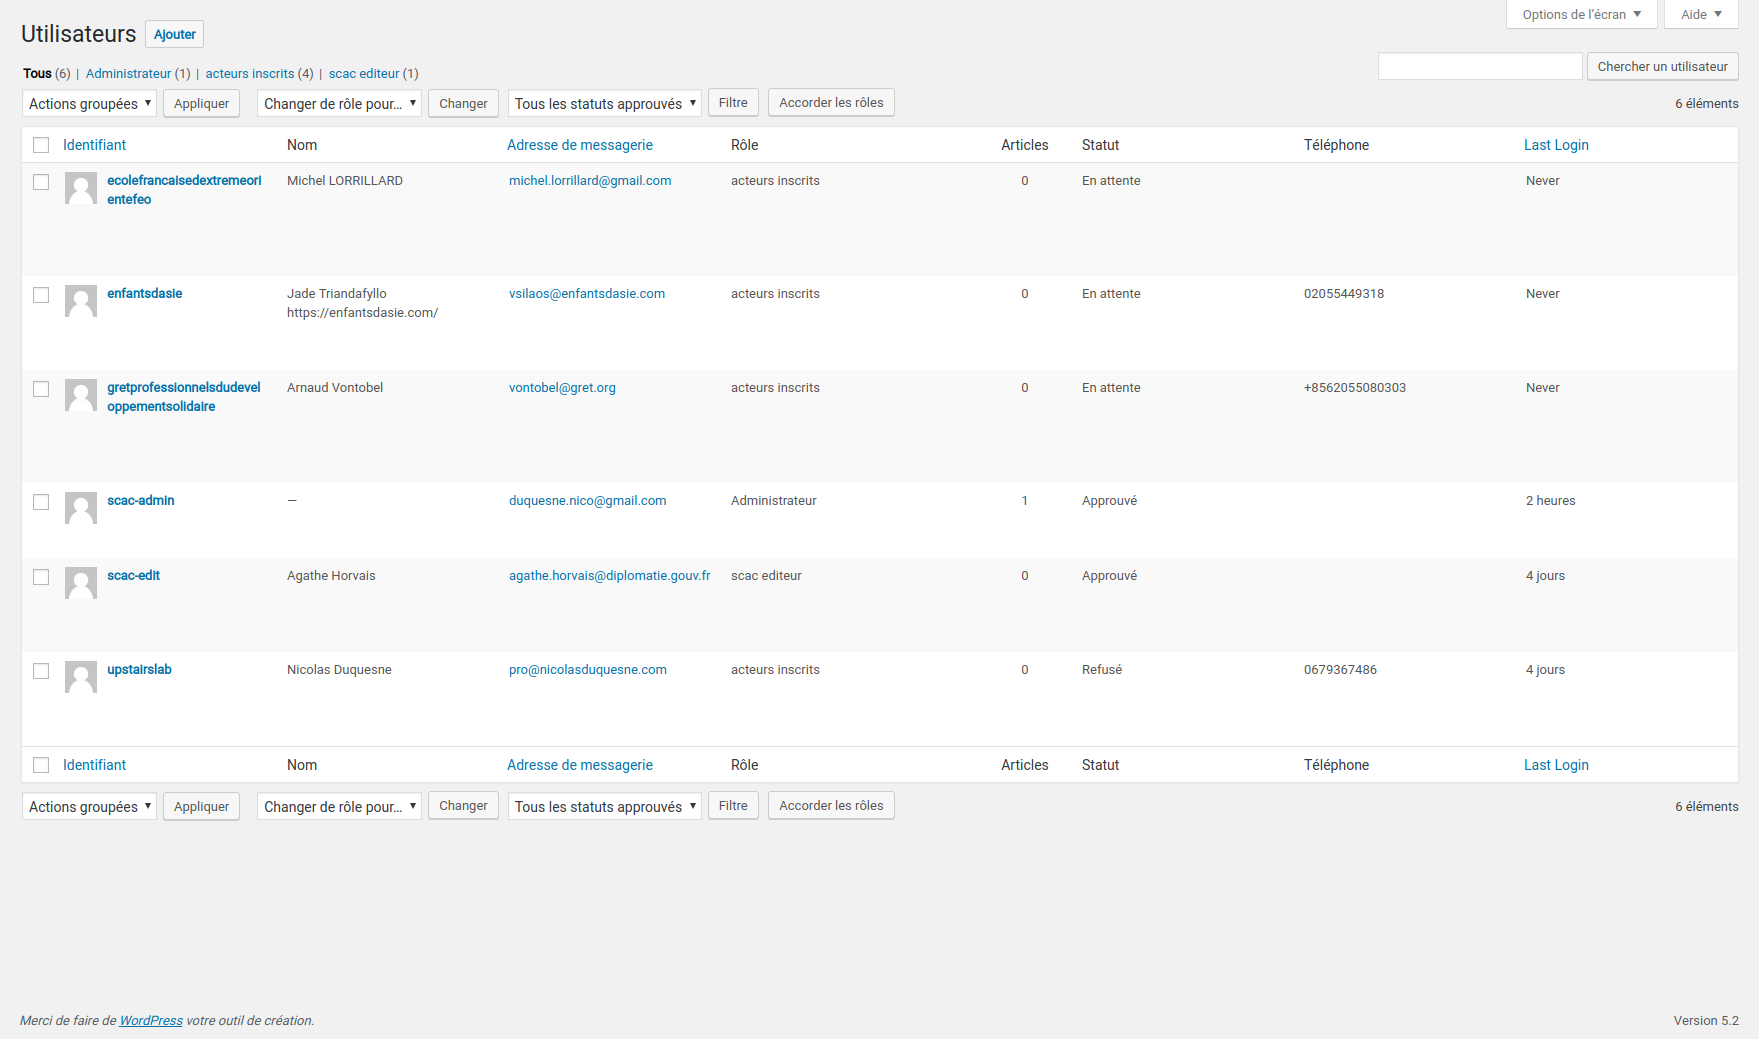The width and height of the screenshot is (1759, 1039).
Task: Click avatar next to ecolefrancaisedextremeorientefeo
Action: [80, 188]
